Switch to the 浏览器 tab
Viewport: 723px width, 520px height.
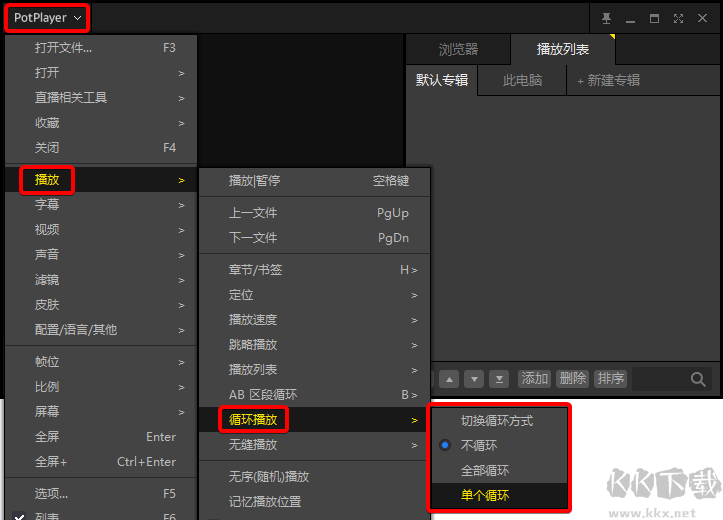coord(458,49)
